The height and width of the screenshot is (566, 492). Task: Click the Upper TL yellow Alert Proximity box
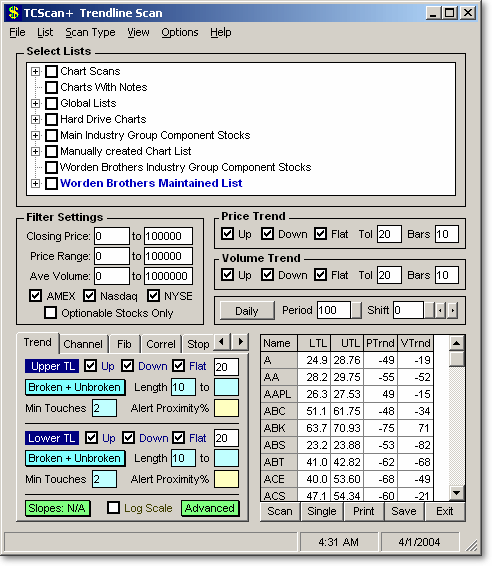[226, 408]
